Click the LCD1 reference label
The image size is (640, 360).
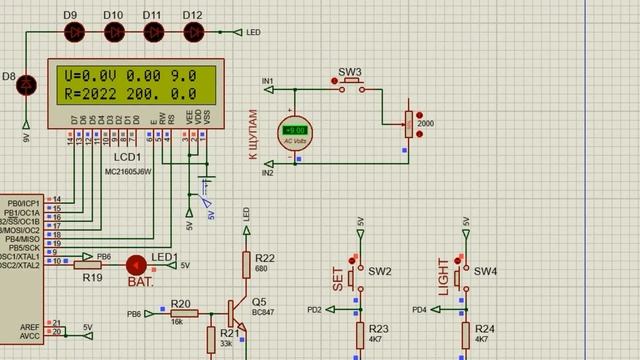click(127, 157)
